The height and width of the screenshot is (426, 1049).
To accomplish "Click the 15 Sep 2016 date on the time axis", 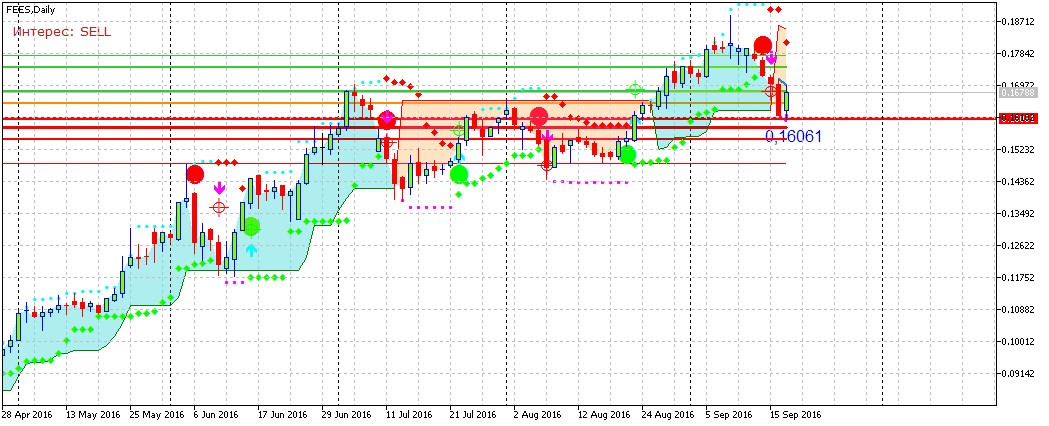I will (x=795, y=415).
